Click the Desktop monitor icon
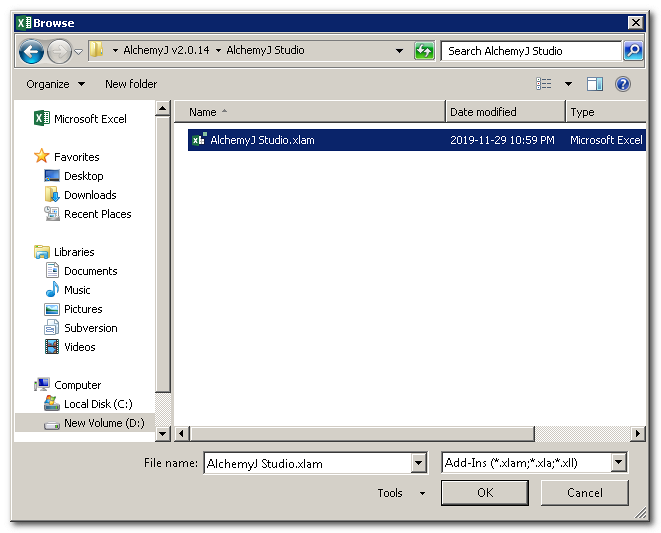The image size is (661, 533). tap(52, 175)
